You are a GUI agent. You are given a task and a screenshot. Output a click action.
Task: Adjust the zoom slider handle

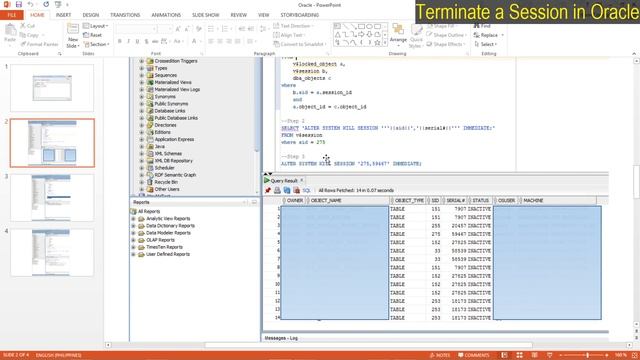587,355
